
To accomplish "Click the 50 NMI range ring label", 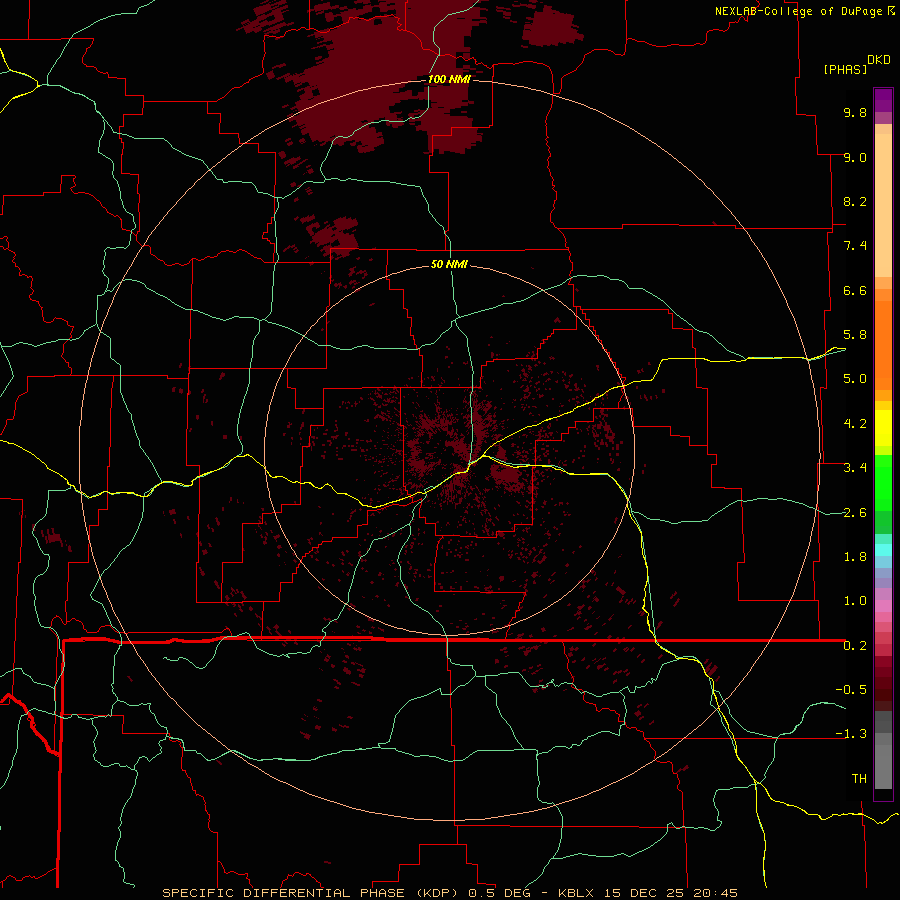I will (x=449, y=264).
